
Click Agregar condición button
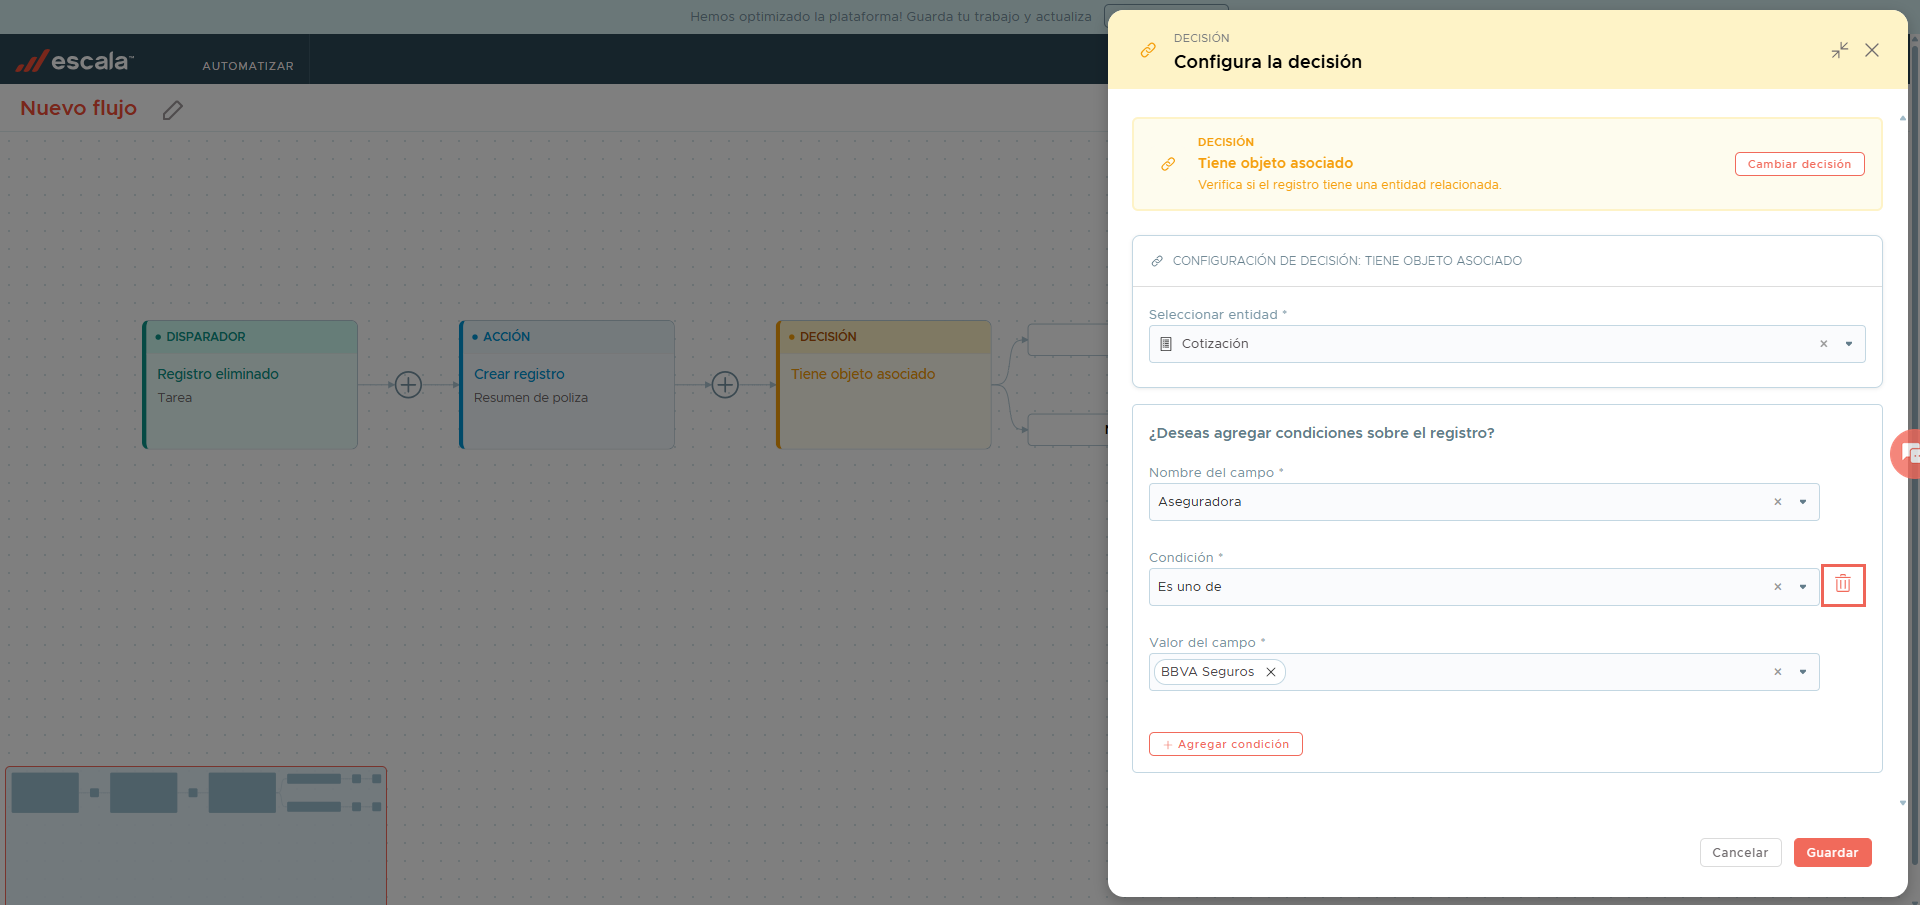(x=1226, y=744)
